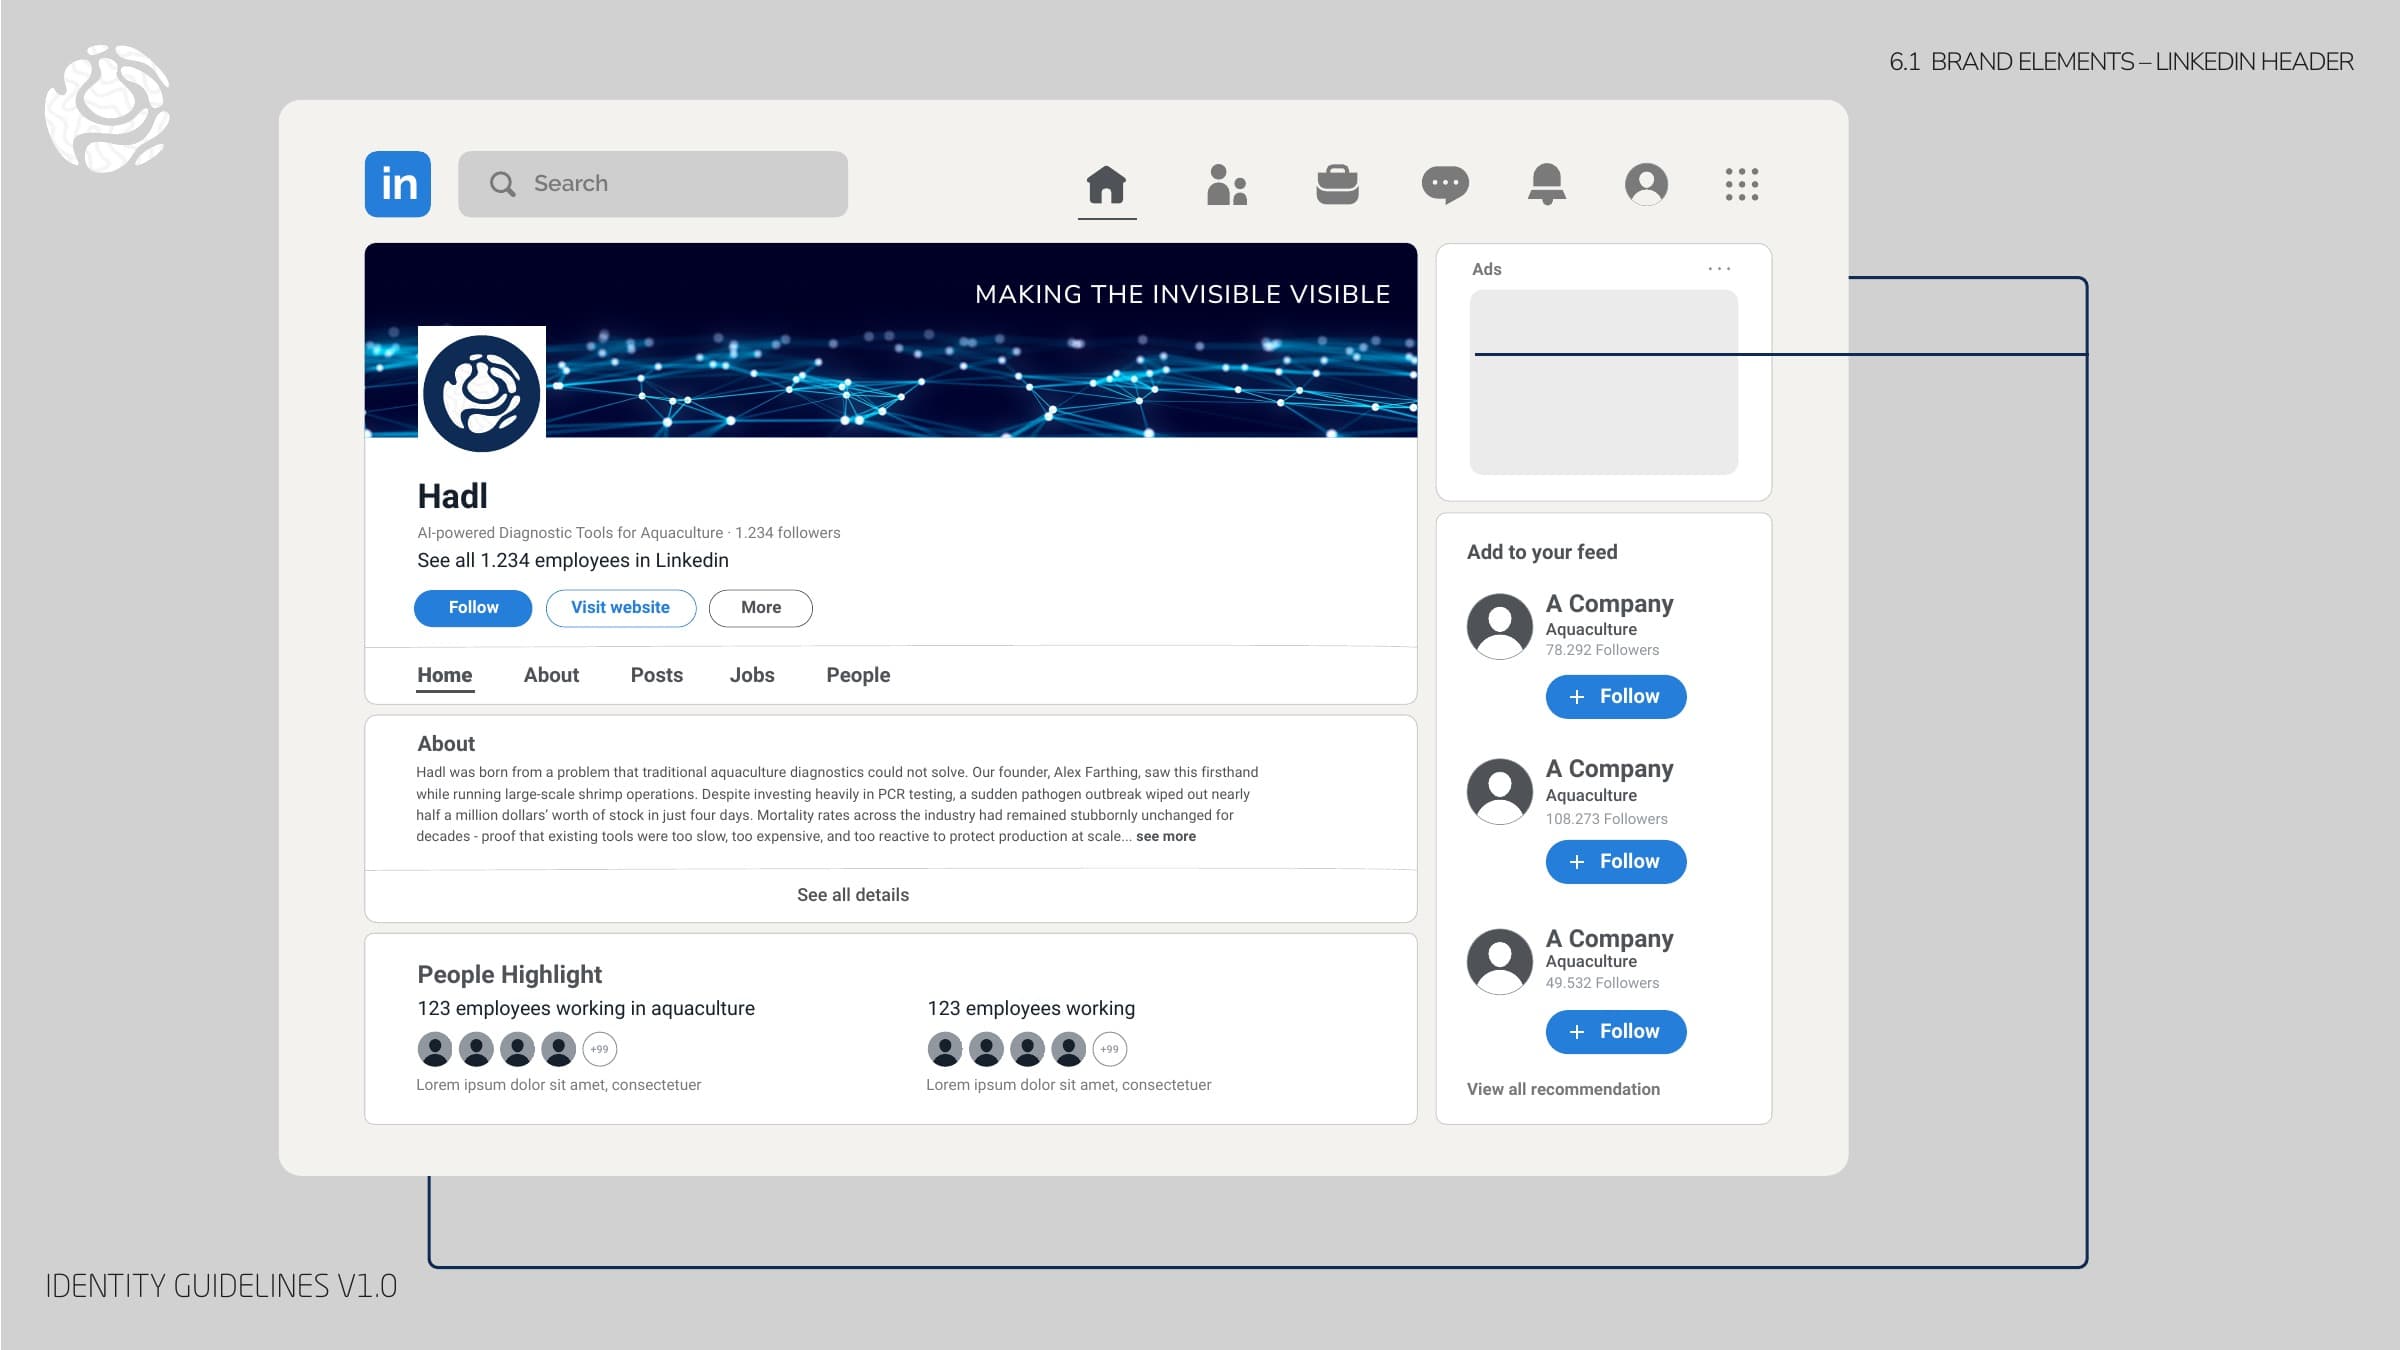2400x1350 pixels.
Task: Click the Ads placeholder image
Action: click(1604, 382)
